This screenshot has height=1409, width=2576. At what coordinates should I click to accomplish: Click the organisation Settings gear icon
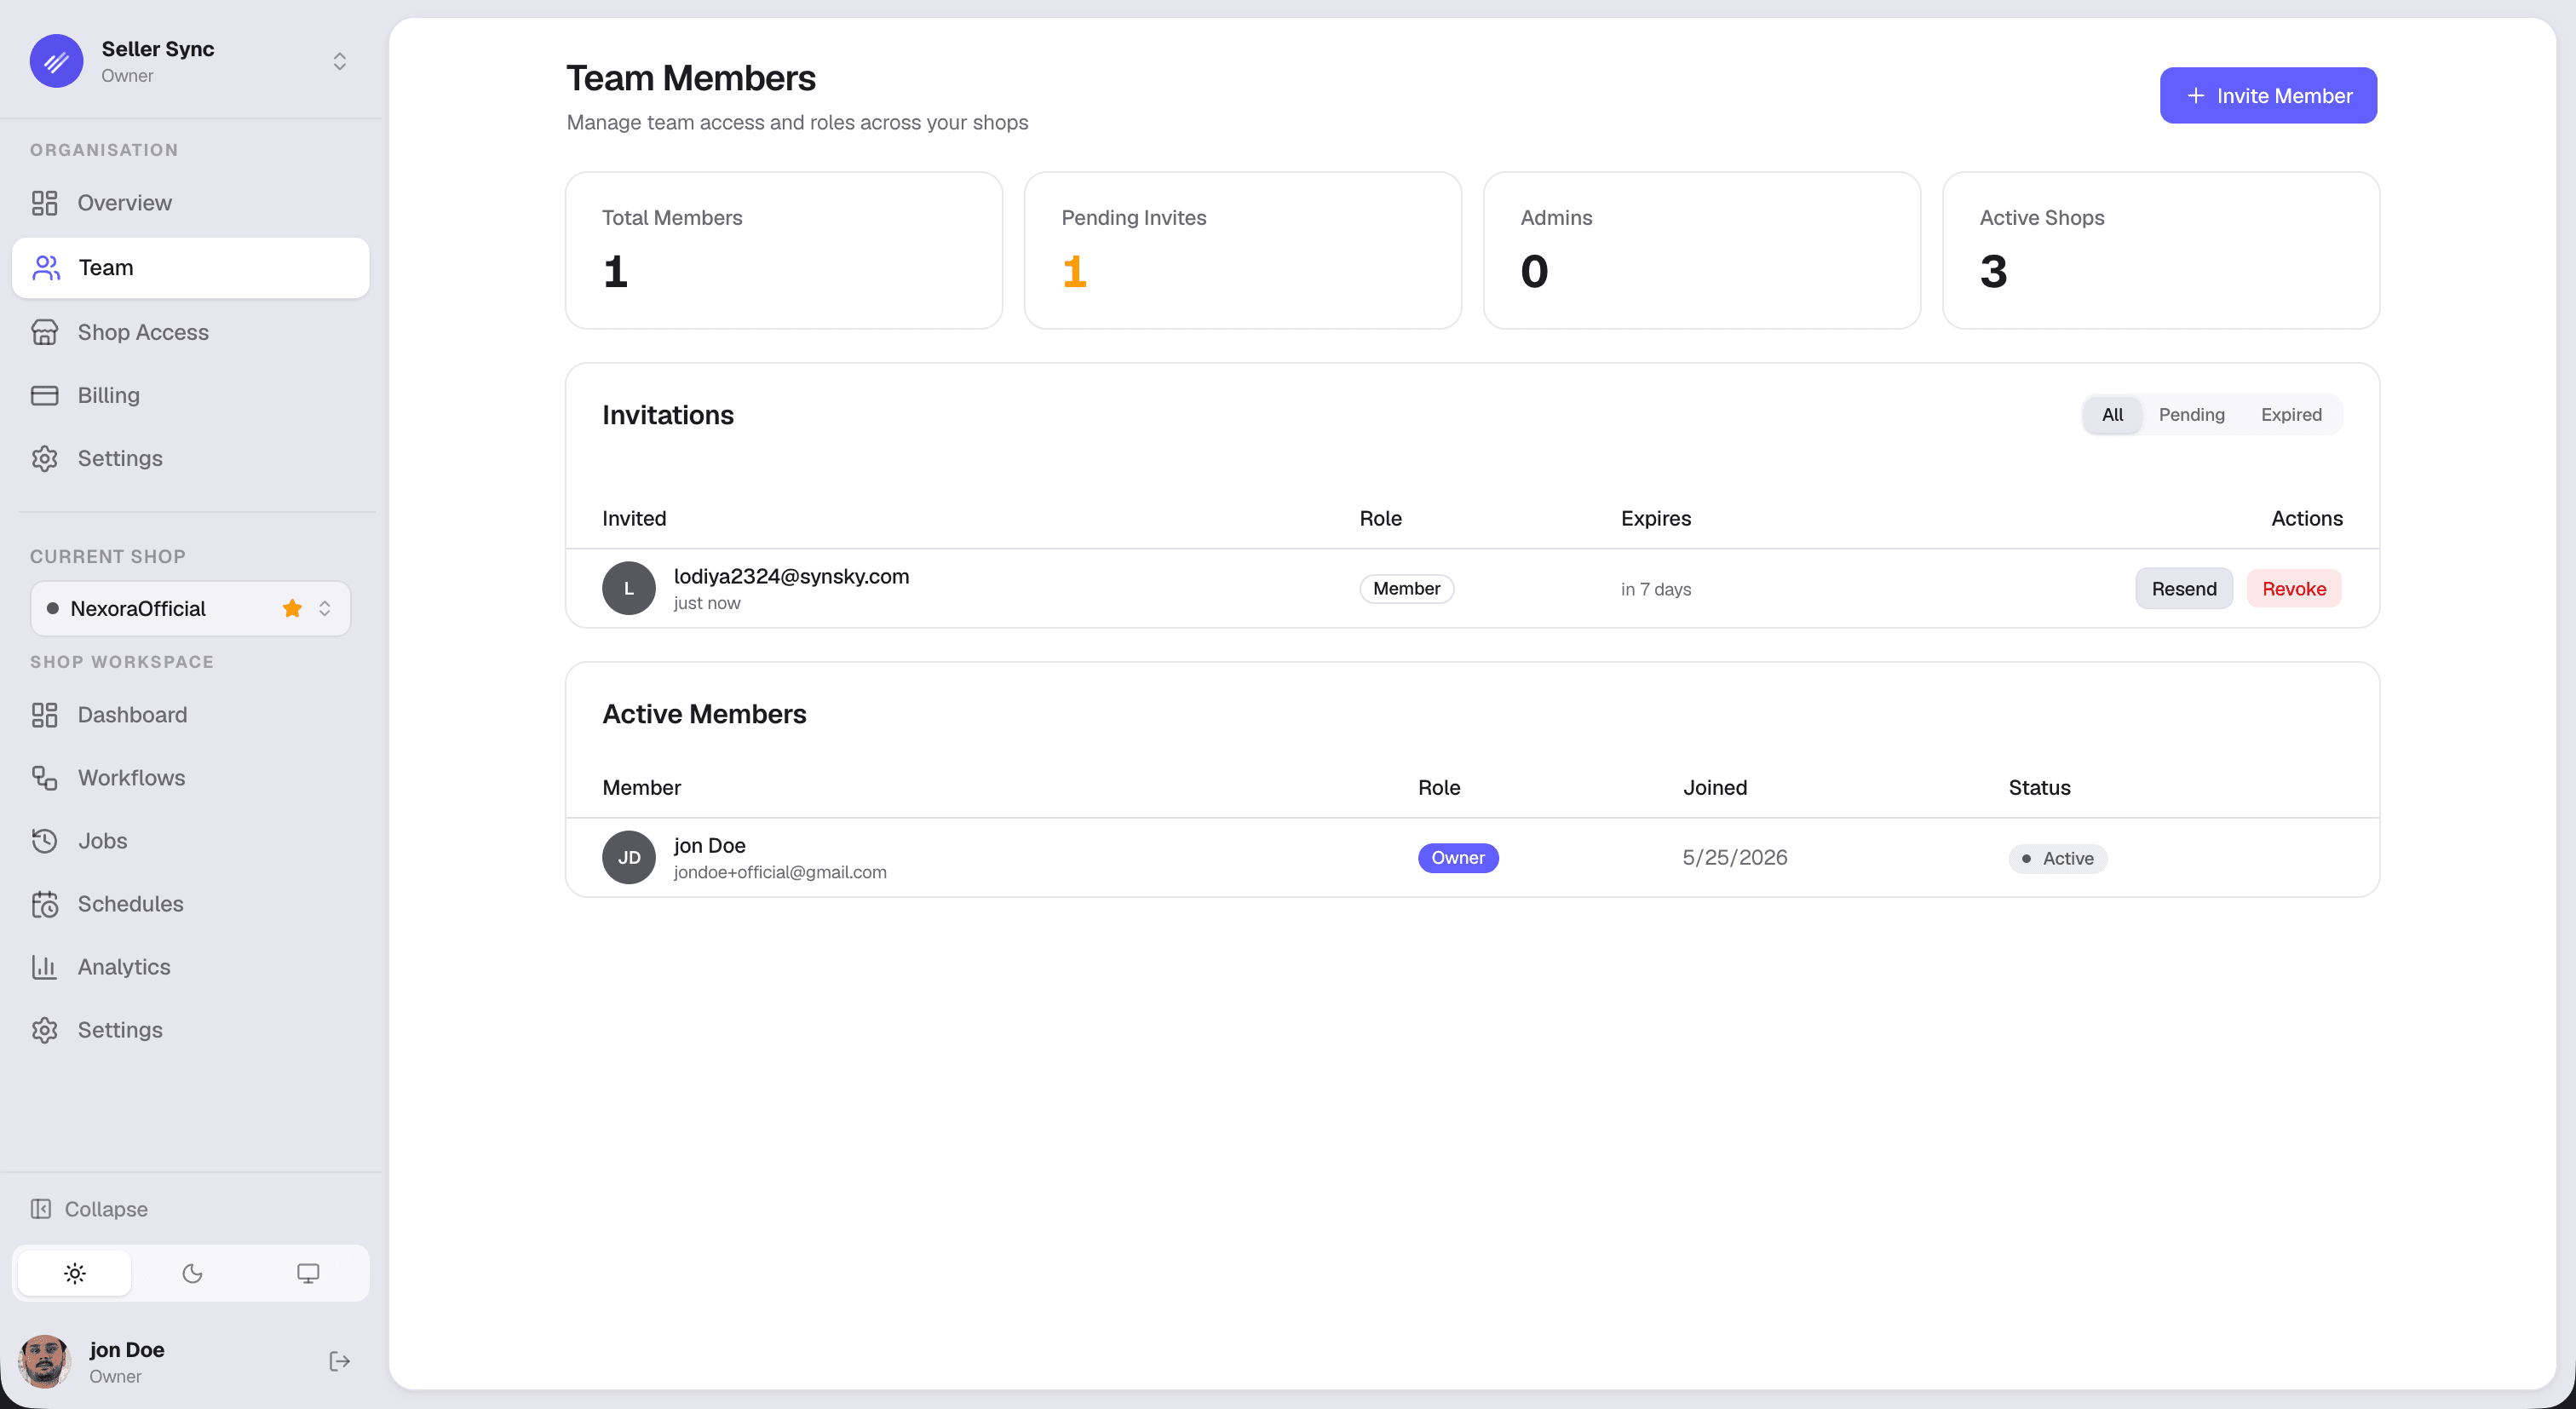tap(44, 458)
